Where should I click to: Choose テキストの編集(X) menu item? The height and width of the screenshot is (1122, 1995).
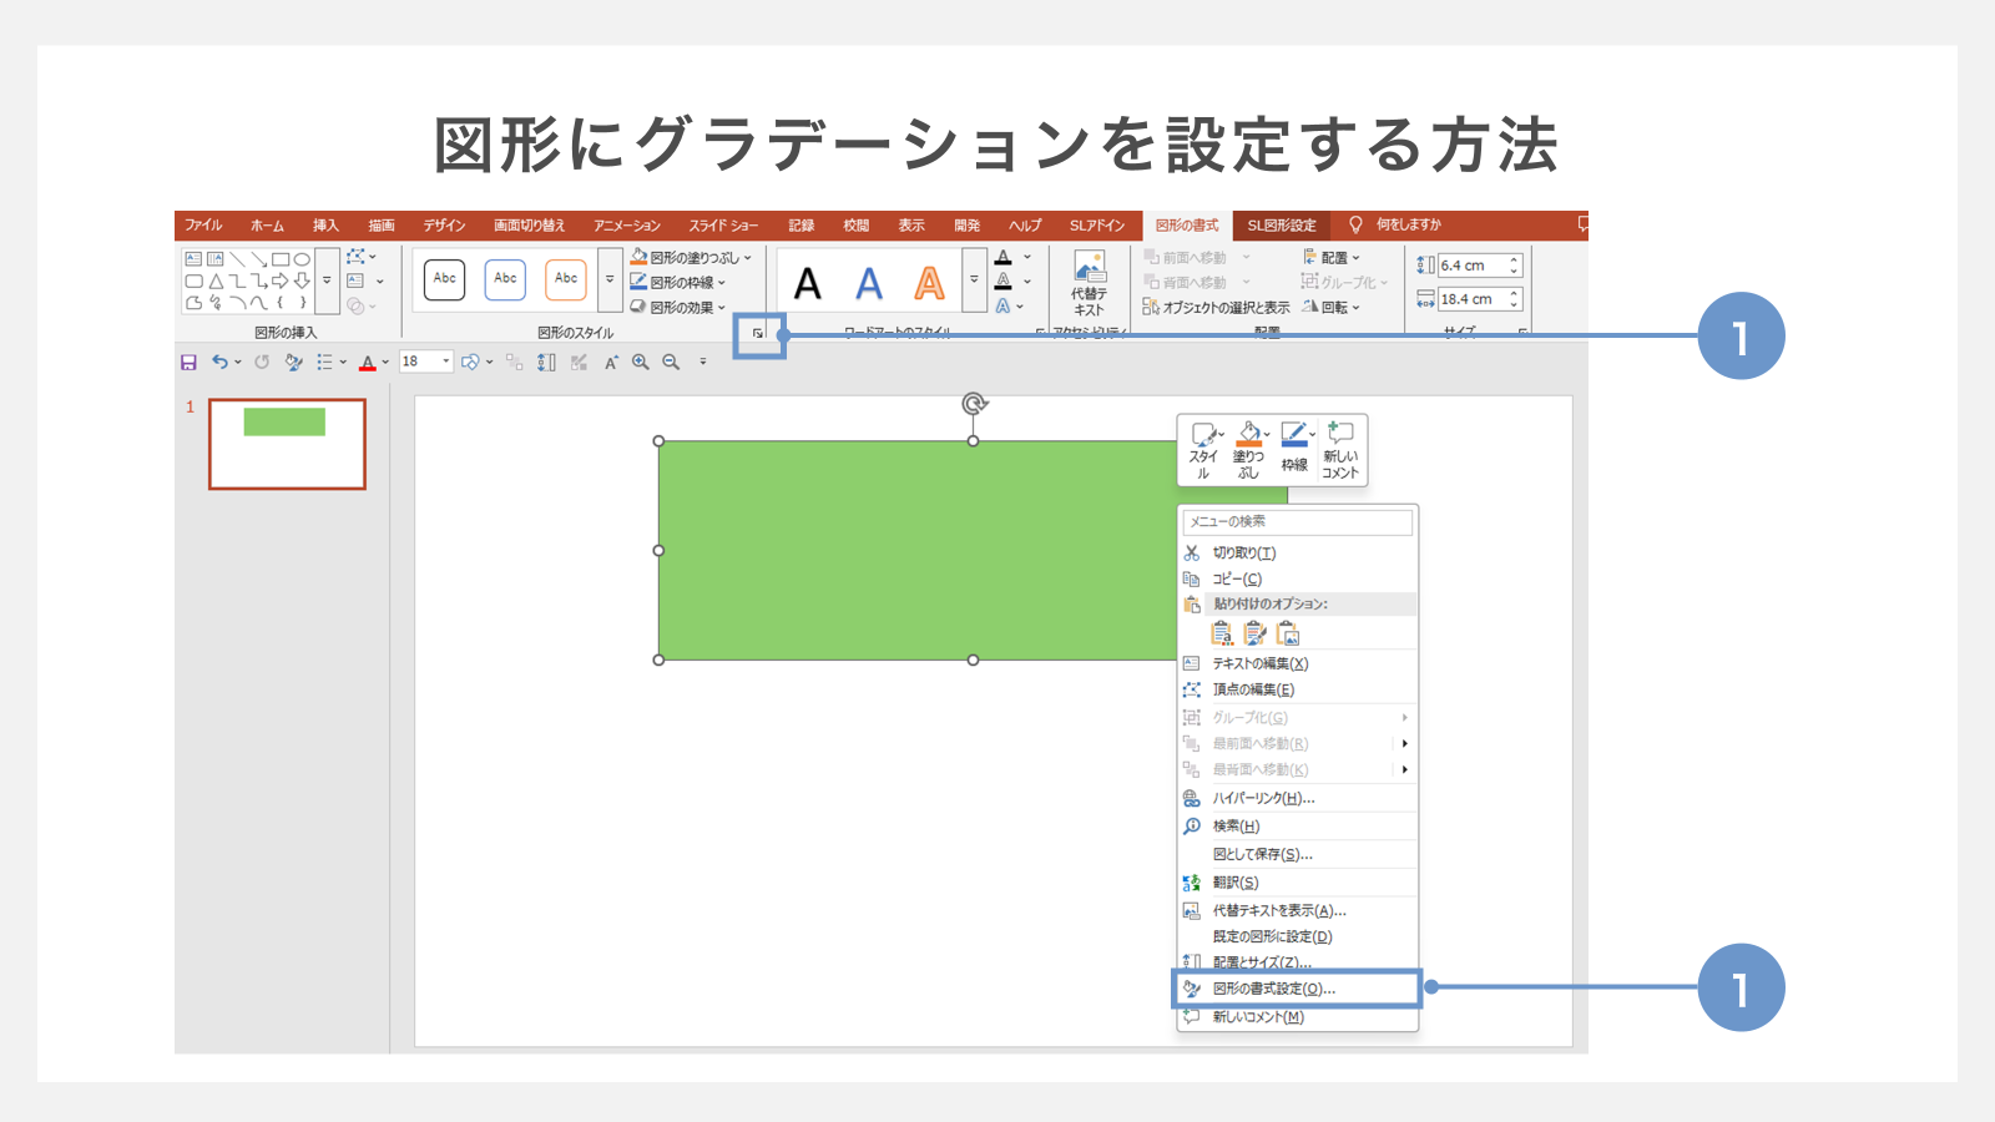click(x=1297, y=664)
